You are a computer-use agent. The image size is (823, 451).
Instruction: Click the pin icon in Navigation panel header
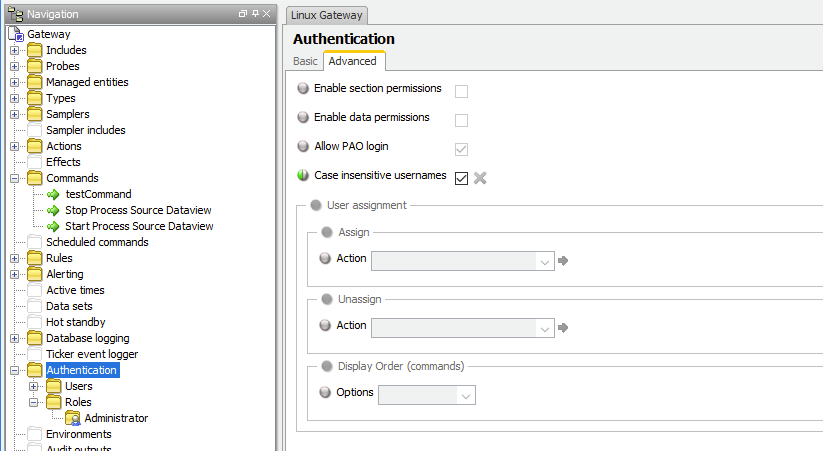pyautogui.click(x=254, y=14)
